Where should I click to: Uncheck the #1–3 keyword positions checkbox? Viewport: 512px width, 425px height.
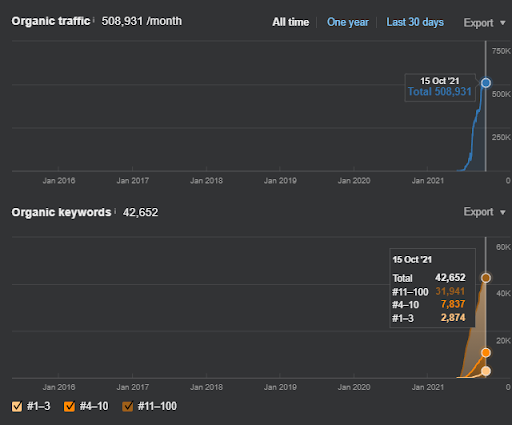tap(17, 406)
